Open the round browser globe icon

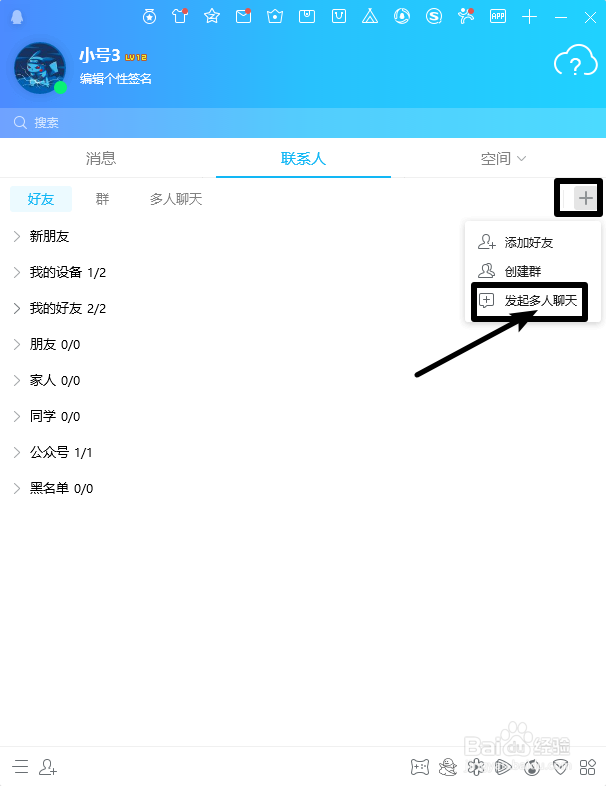tap(401, 17)
